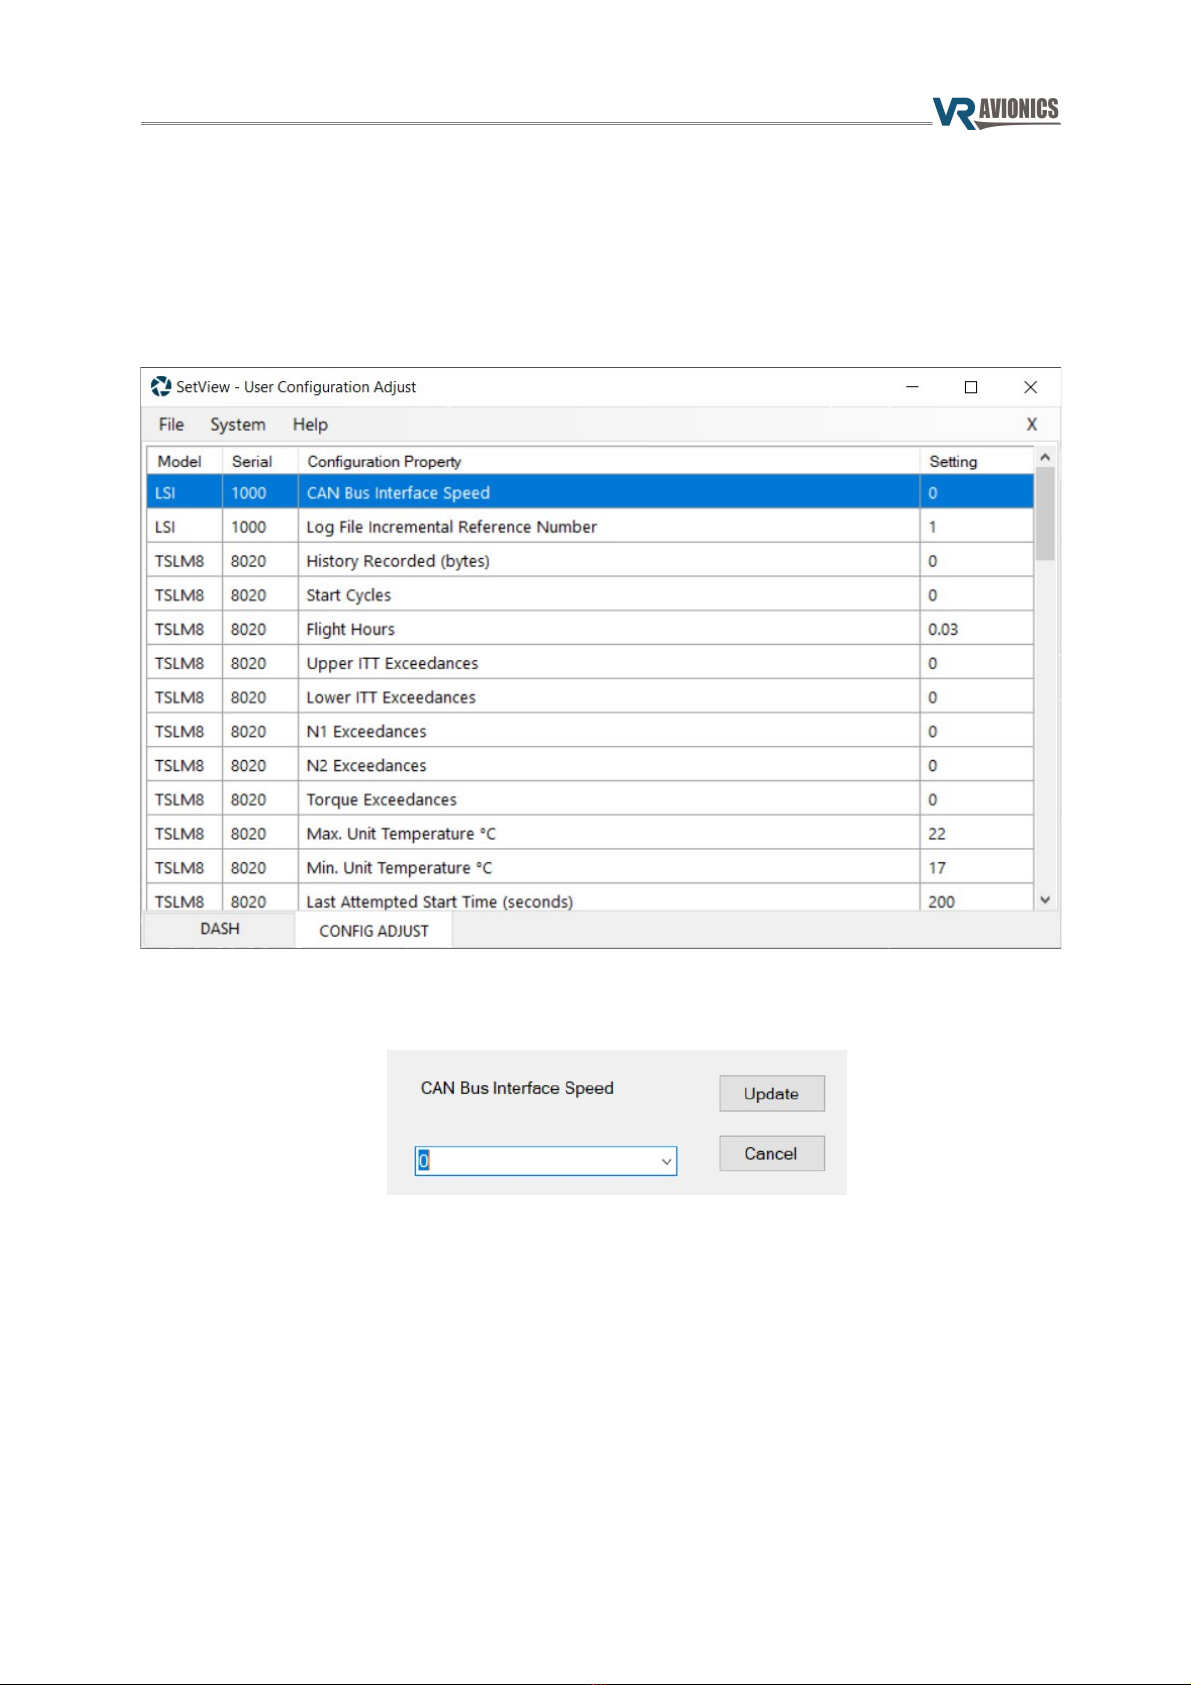The height and width of the screenshot is (1685, 1191).
Task: Click the Setting column header
Action: coord(976,461)
